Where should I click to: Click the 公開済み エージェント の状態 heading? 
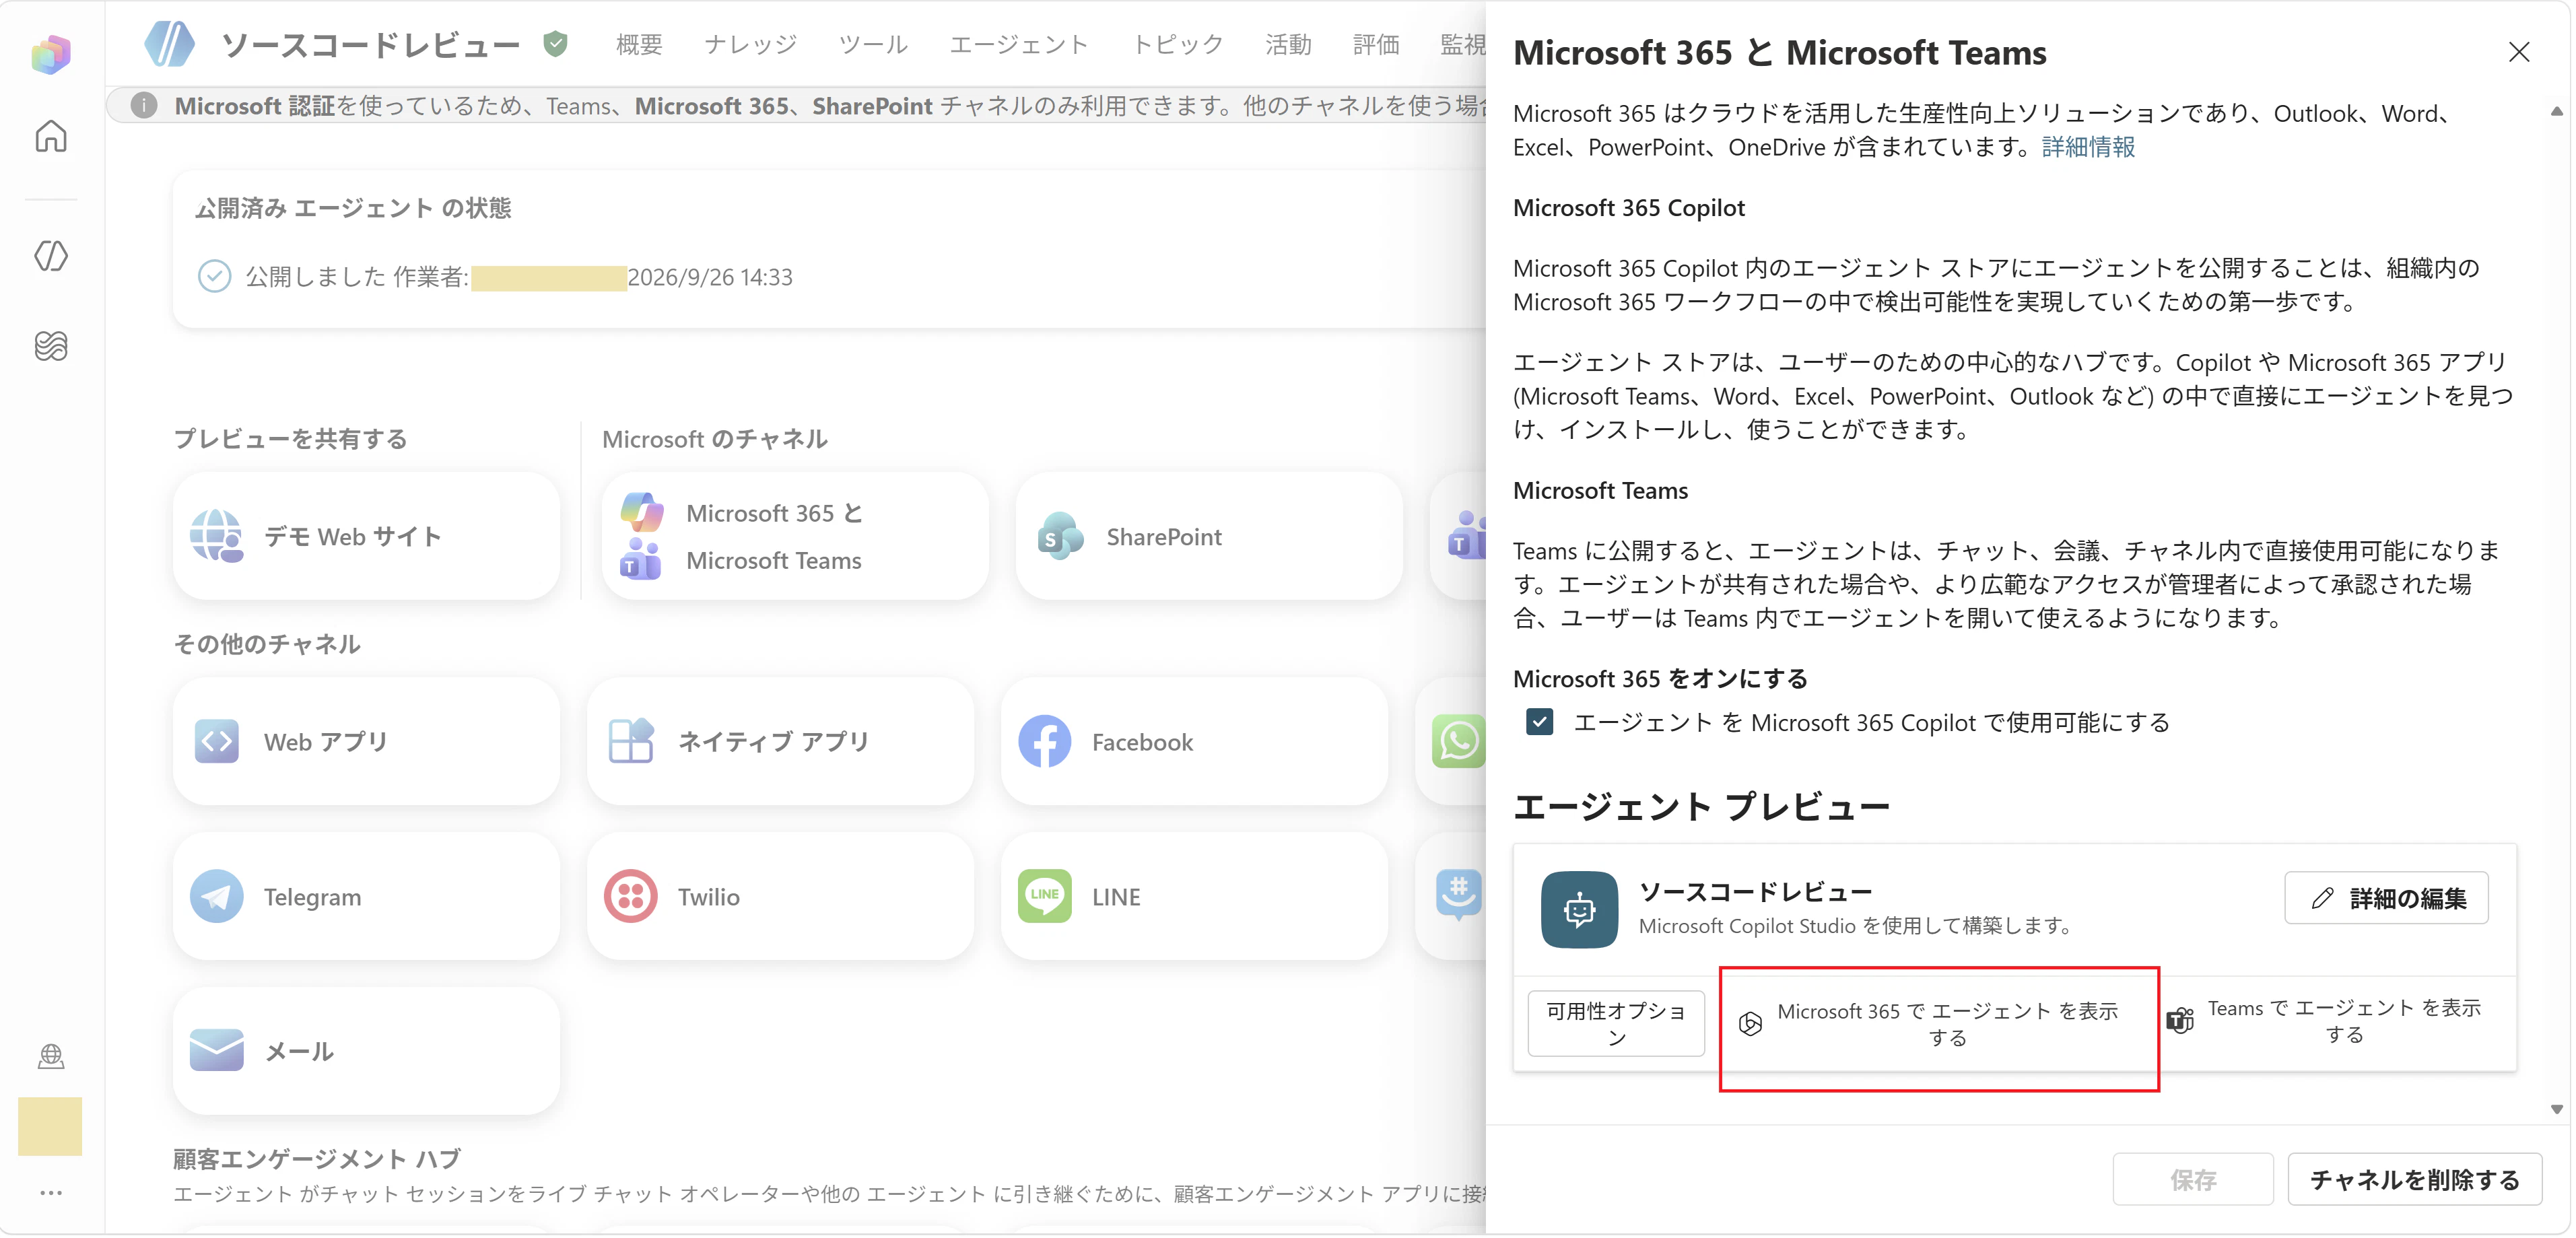click(353, 208)
